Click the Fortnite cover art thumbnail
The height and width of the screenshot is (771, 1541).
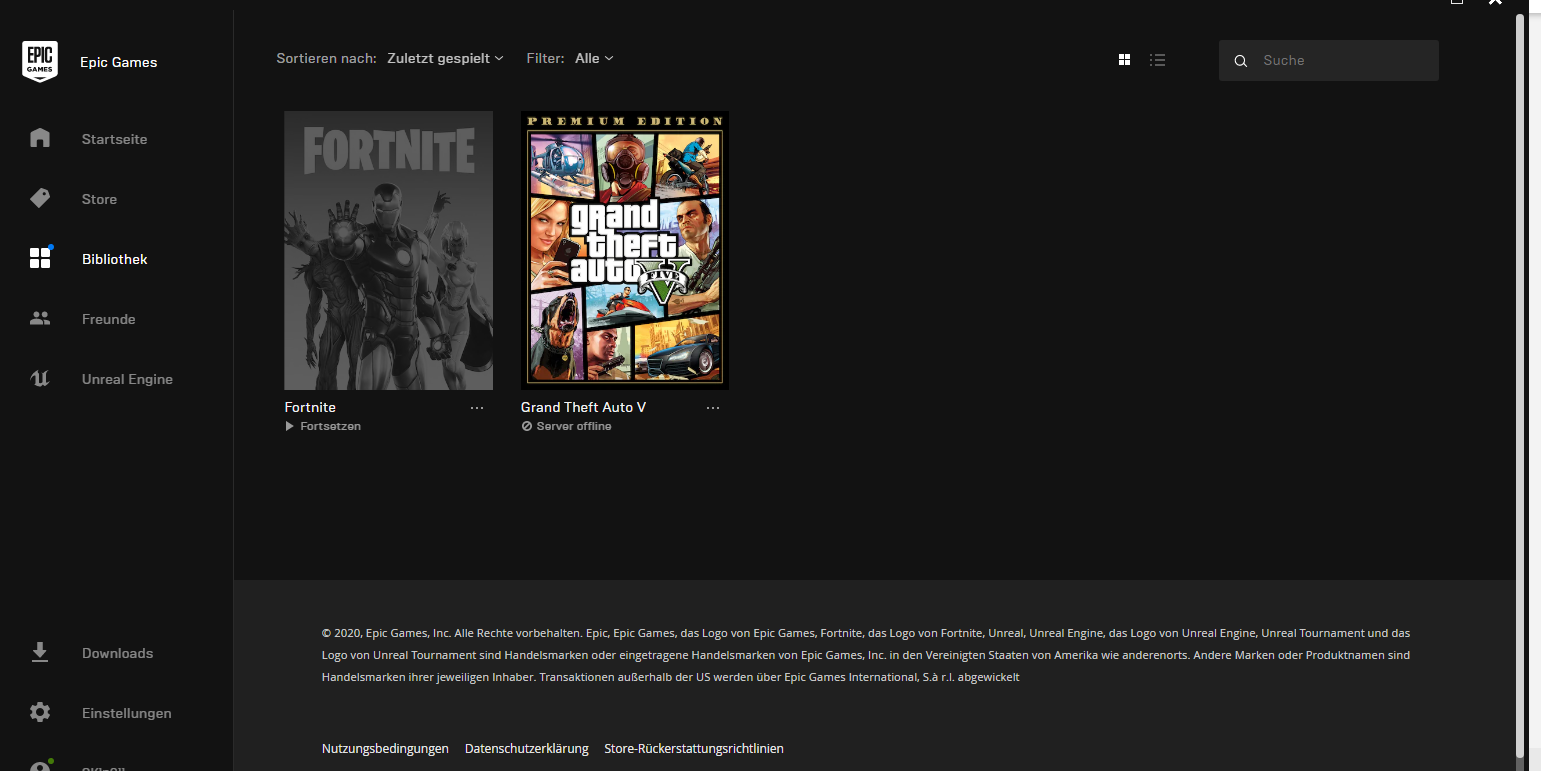pyautogui.click(x=388, y=250)
